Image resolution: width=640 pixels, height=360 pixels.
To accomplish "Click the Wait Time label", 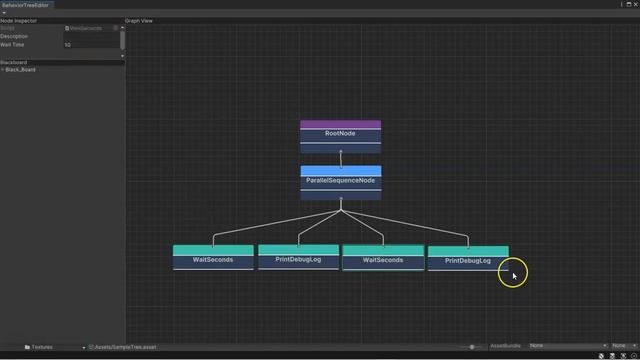I will 12,45.
